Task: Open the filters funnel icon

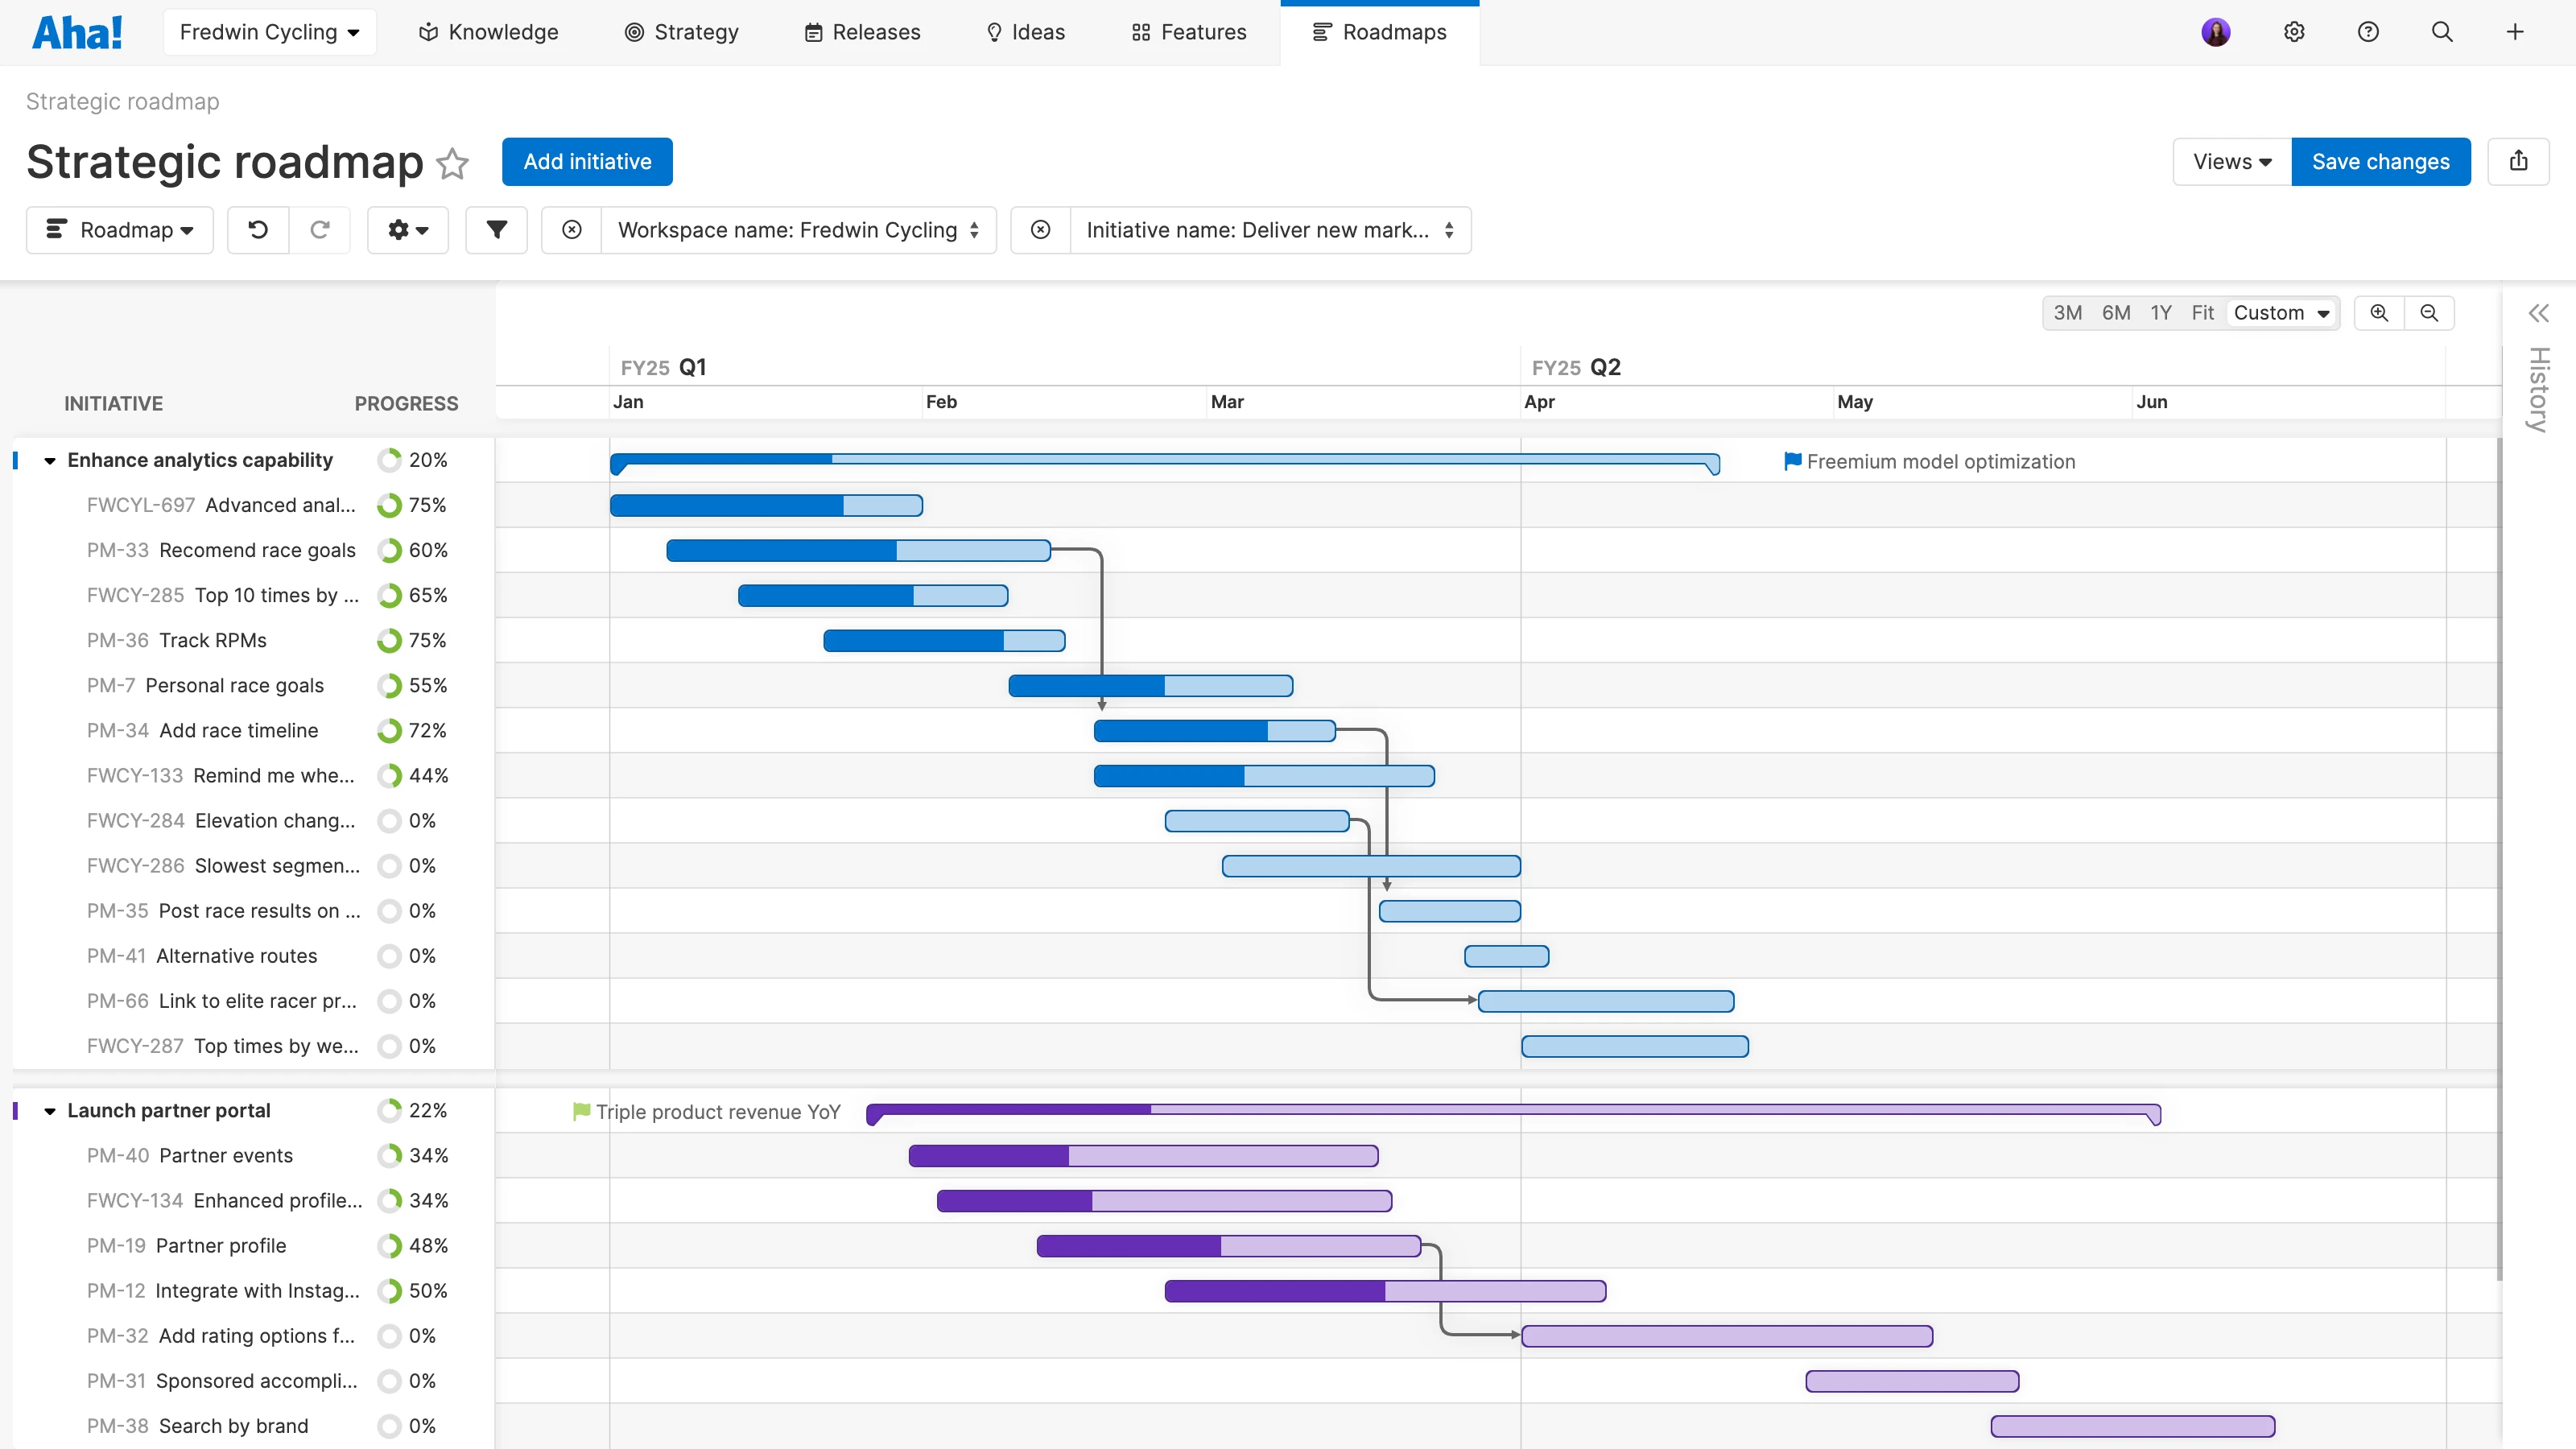Action: (496, 229)
